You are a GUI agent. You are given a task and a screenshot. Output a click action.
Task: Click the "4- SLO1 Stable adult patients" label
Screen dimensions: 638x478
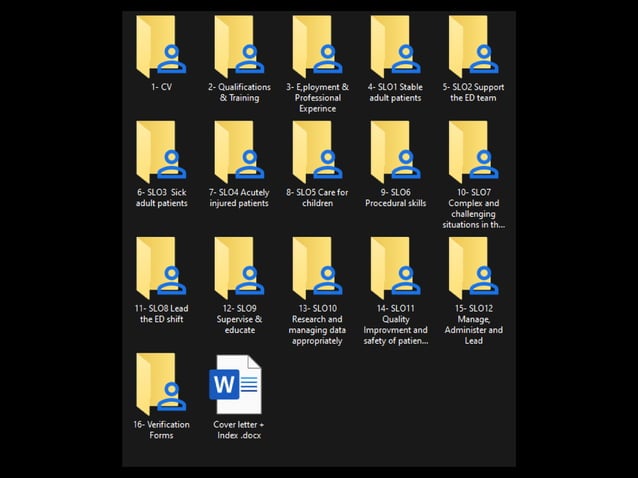click(x=395, y=92)
